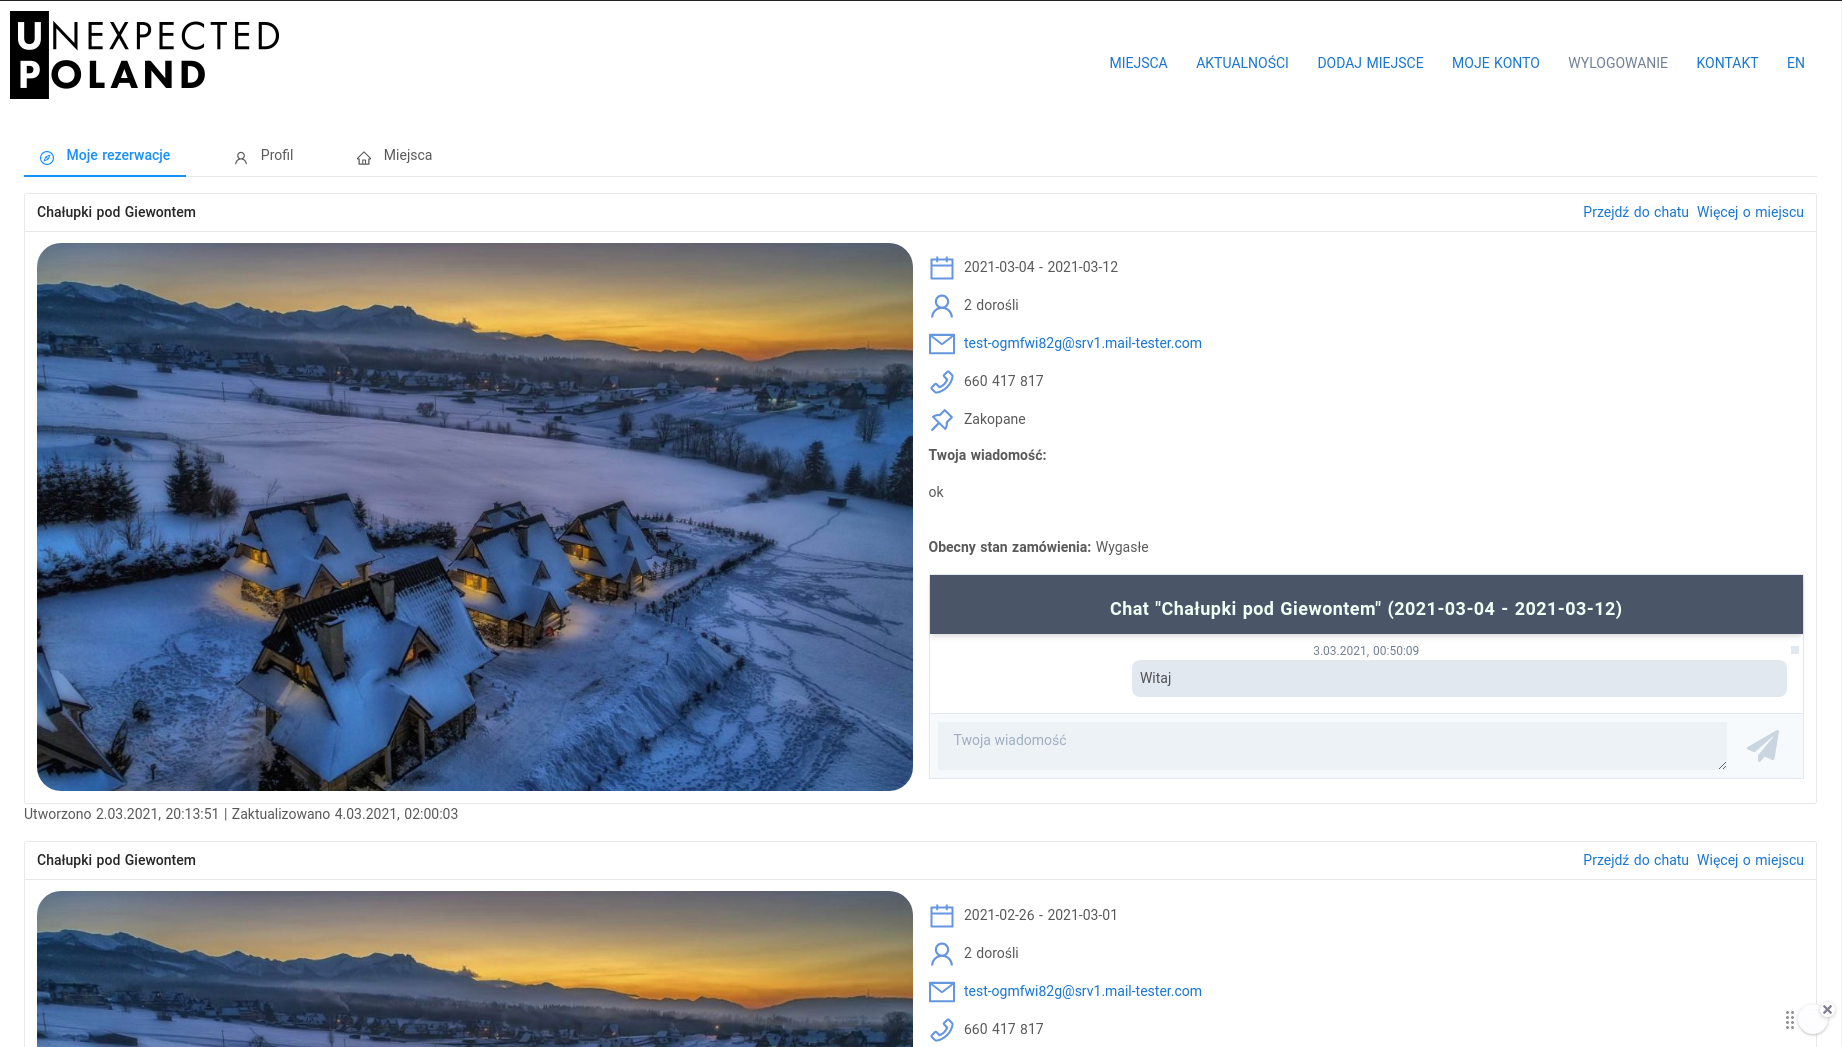Click the email link in the 2021-02-26 reservation
Viewport: 1842px width, 1047px height.
coord(1083,991)
